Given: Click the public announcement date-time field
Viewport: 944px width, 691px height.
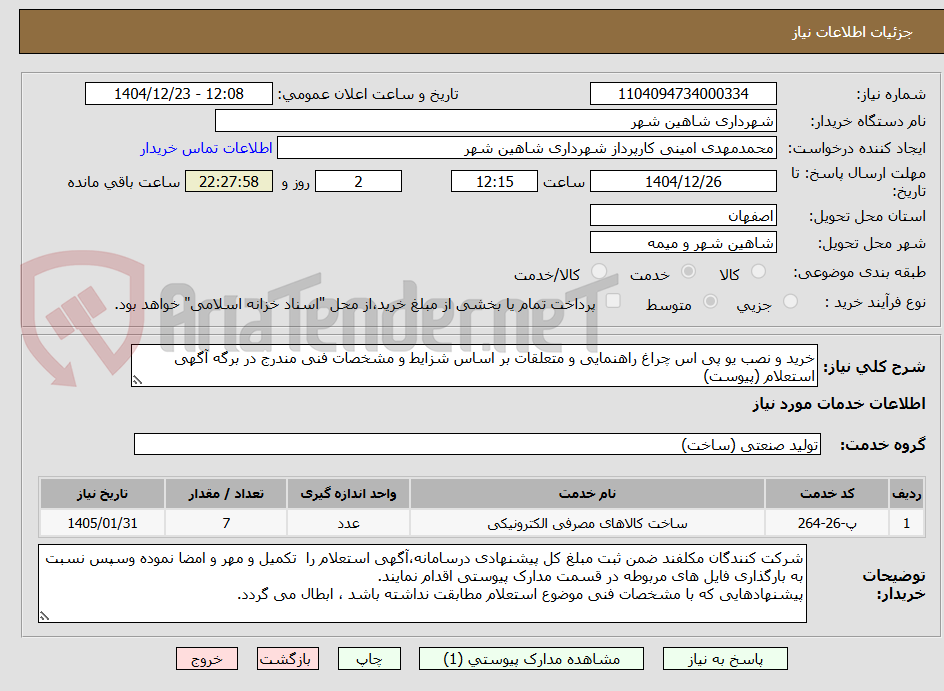Looking at the screenshot, I should coord(179,94).
